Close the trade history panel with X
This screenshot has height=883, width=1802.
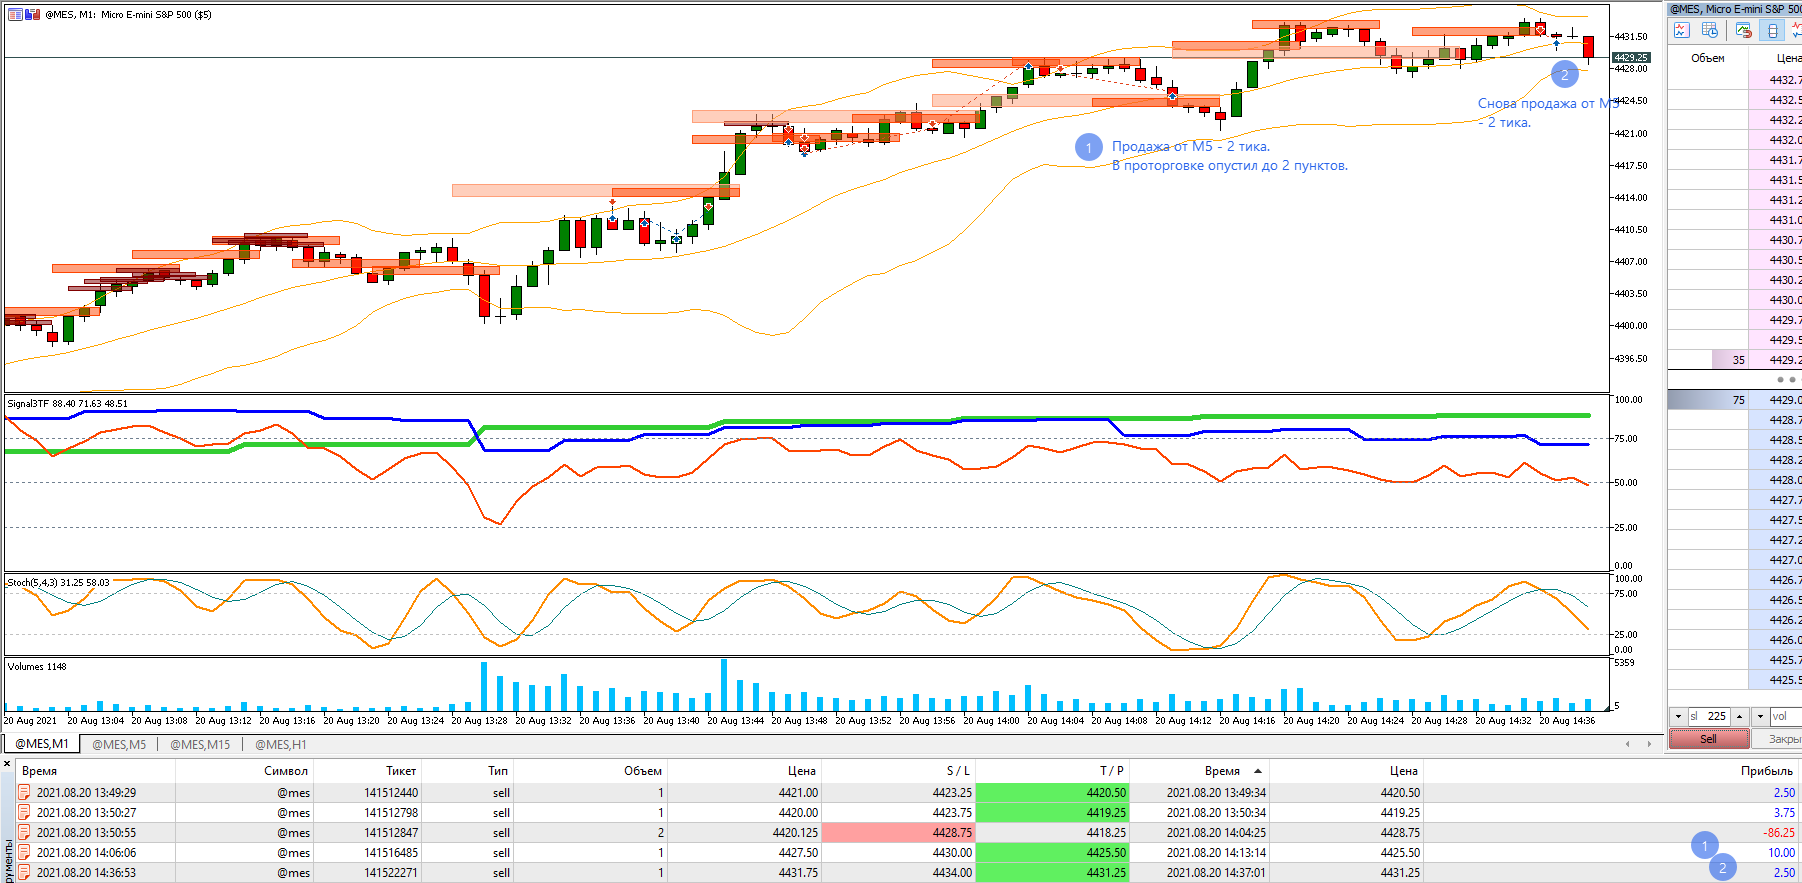coord(7,764)
